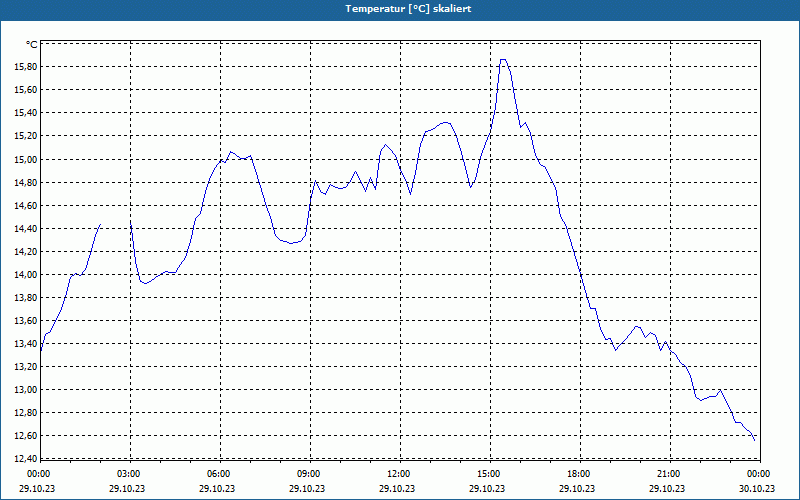The height and width of the screenshot is (500, 800).
Task: Click the 29.10.23 date under 03:00
Action: [127, 488]
